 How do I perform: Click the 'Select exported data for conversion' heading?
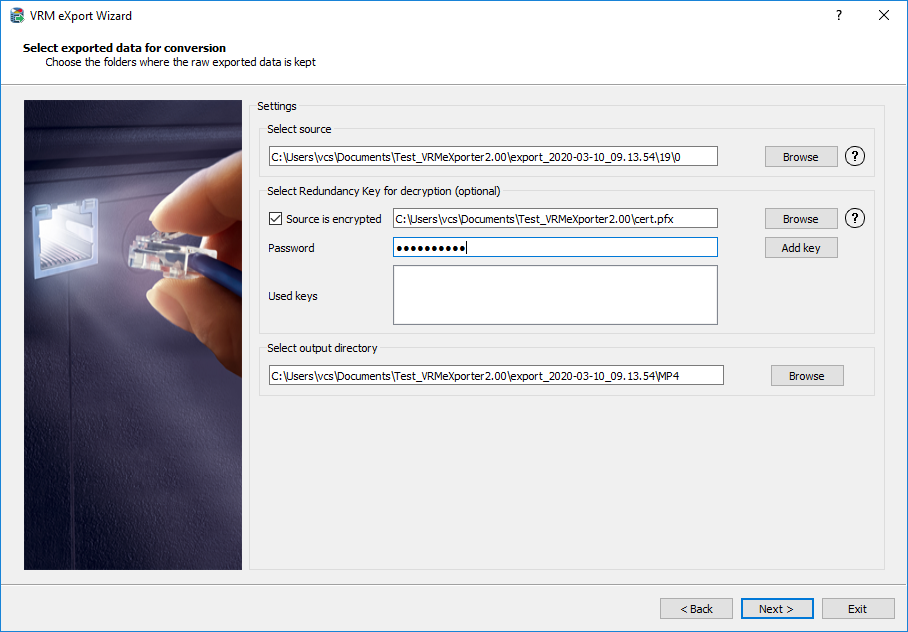tap(124, 48)
